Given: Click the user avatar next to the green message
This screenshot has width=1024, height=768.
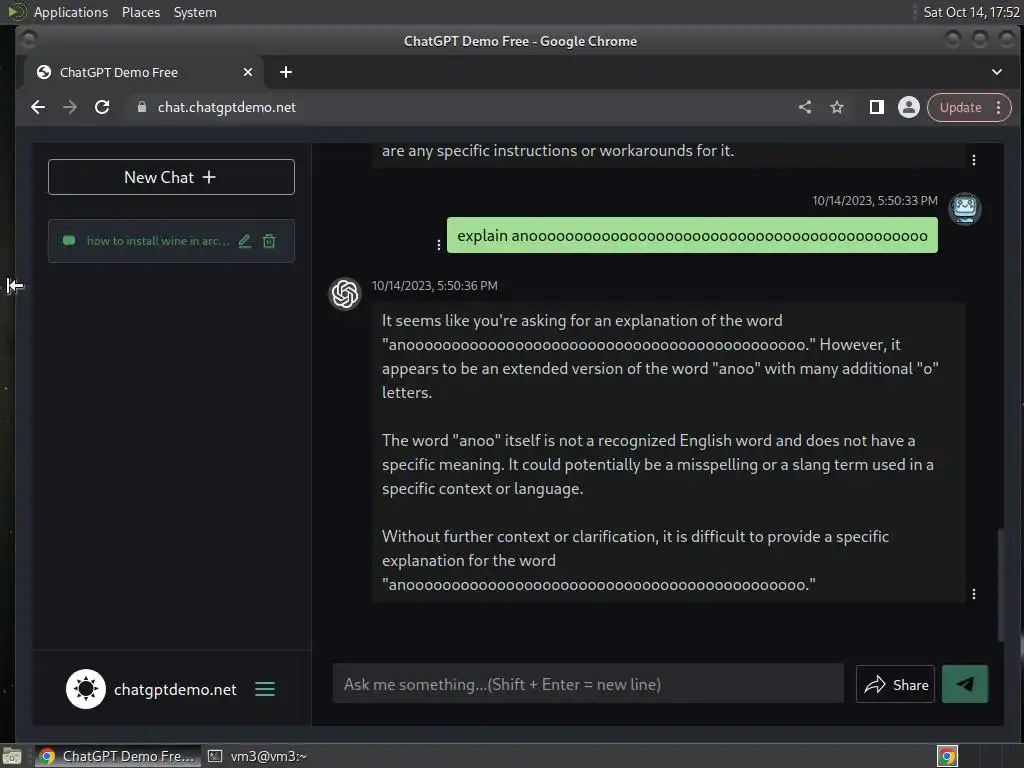Looking at the screenshot, I should (965, 208).
